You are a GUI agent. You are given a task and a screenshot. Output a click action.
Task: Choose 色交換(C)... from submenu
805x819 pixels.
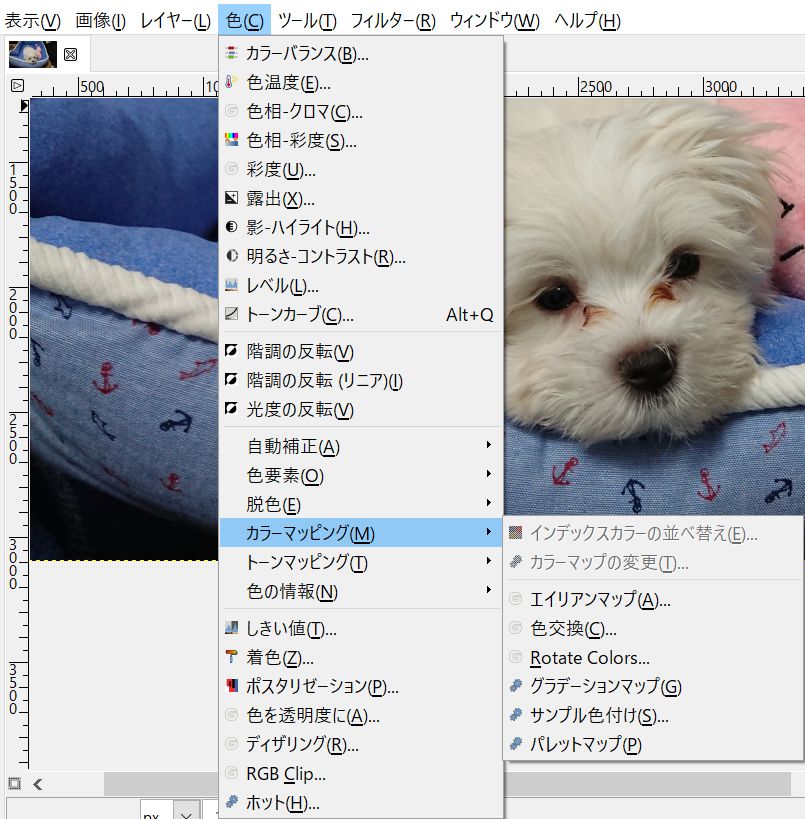pos(653,628)
